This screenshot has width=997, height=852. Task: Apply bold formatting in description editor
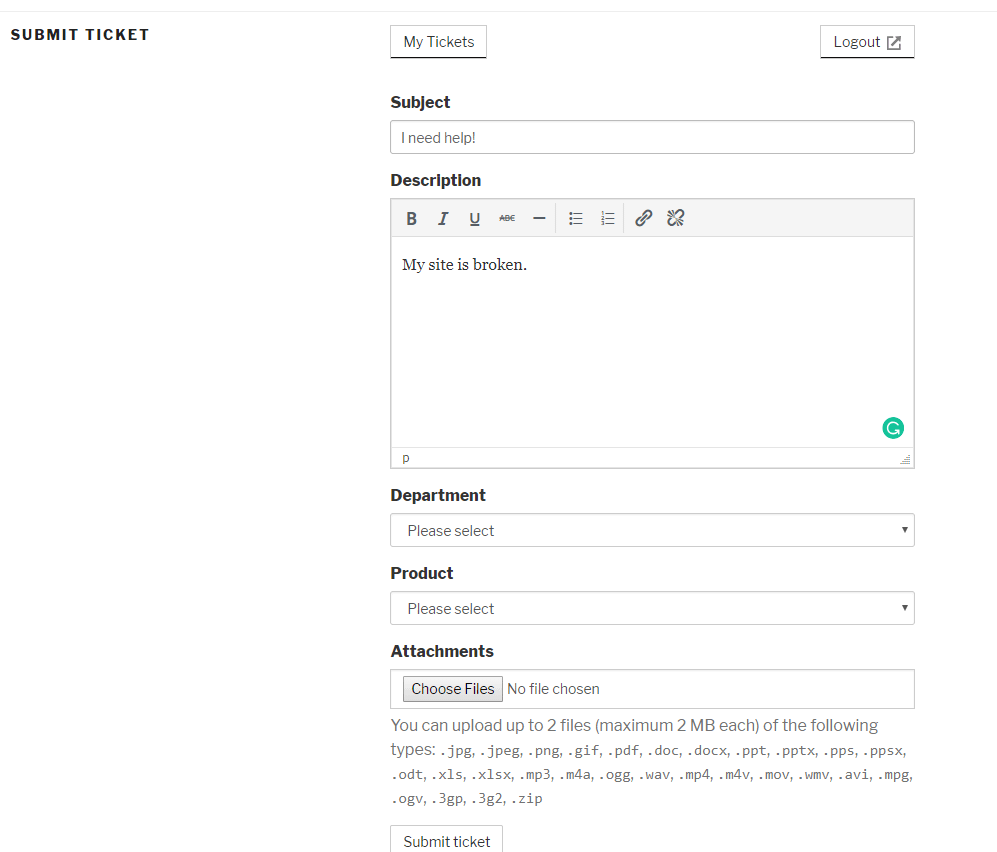411,219
